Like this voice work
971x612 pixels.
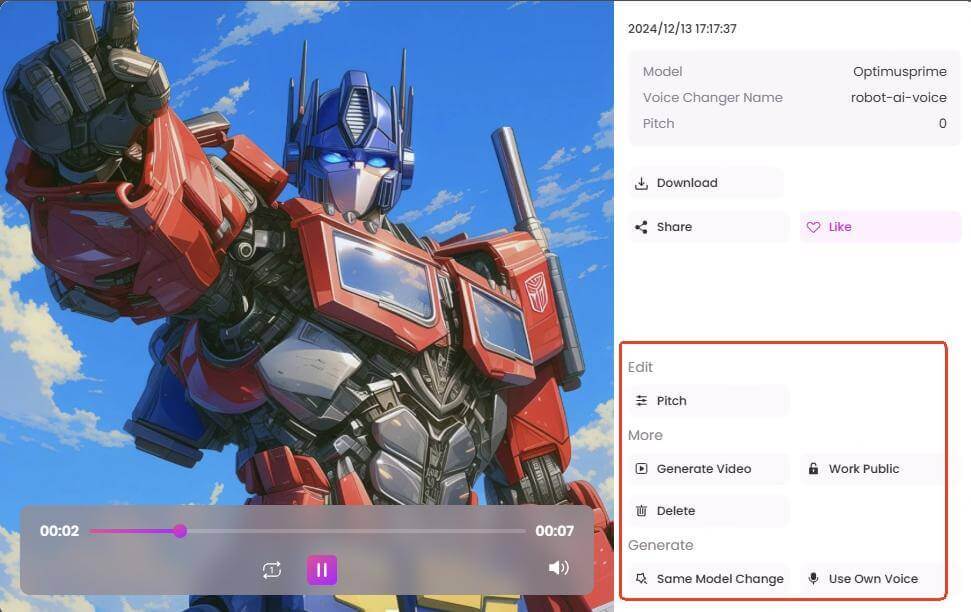point(881,227)
